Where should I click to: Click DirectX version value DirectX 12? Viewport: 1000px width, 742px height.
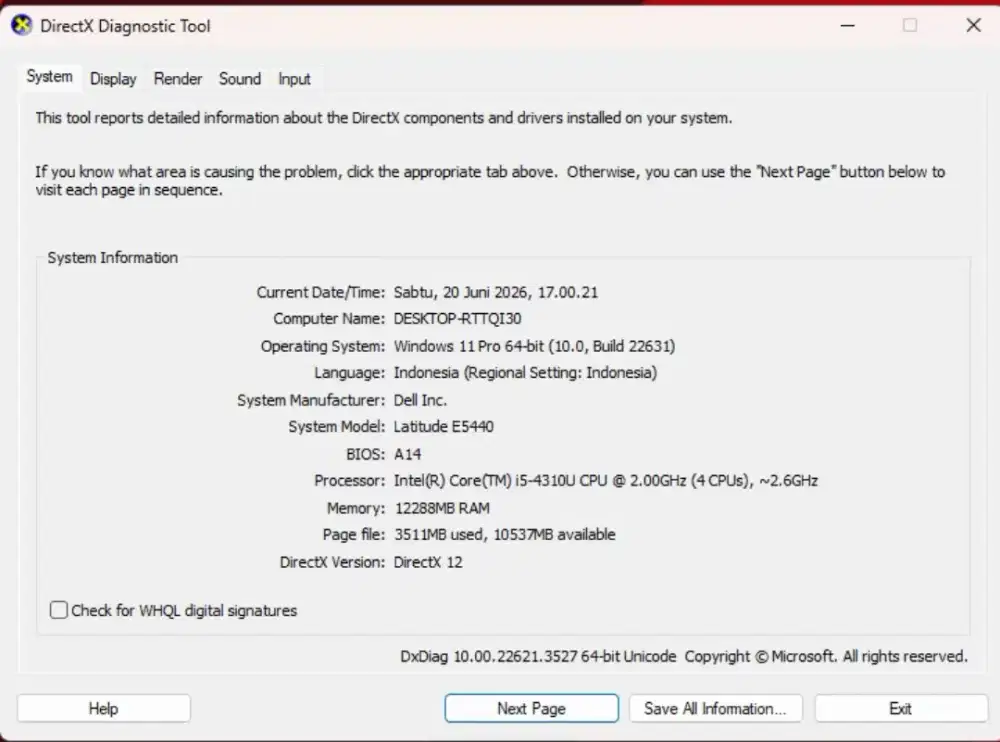(x=428, y=562)
